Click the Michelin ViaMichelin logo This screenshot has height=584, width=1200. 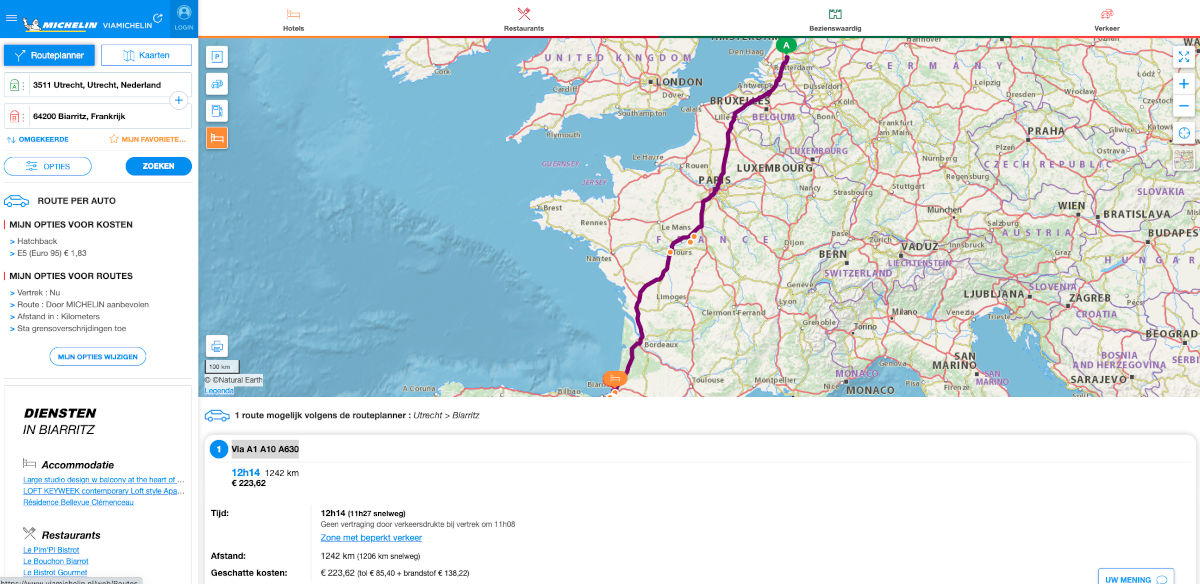point(88,23)
